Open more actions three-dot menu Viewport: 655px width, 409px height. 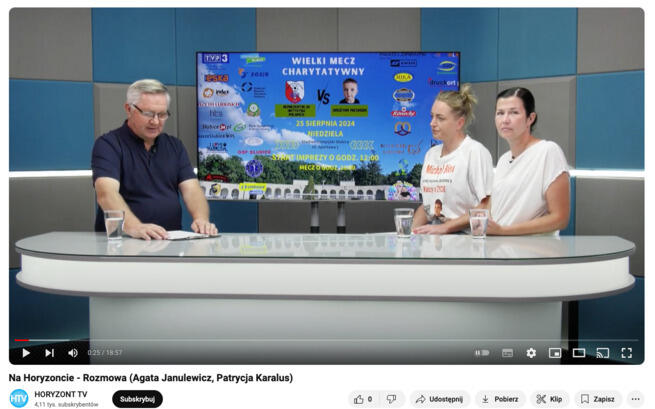click(x=635, y=399)
